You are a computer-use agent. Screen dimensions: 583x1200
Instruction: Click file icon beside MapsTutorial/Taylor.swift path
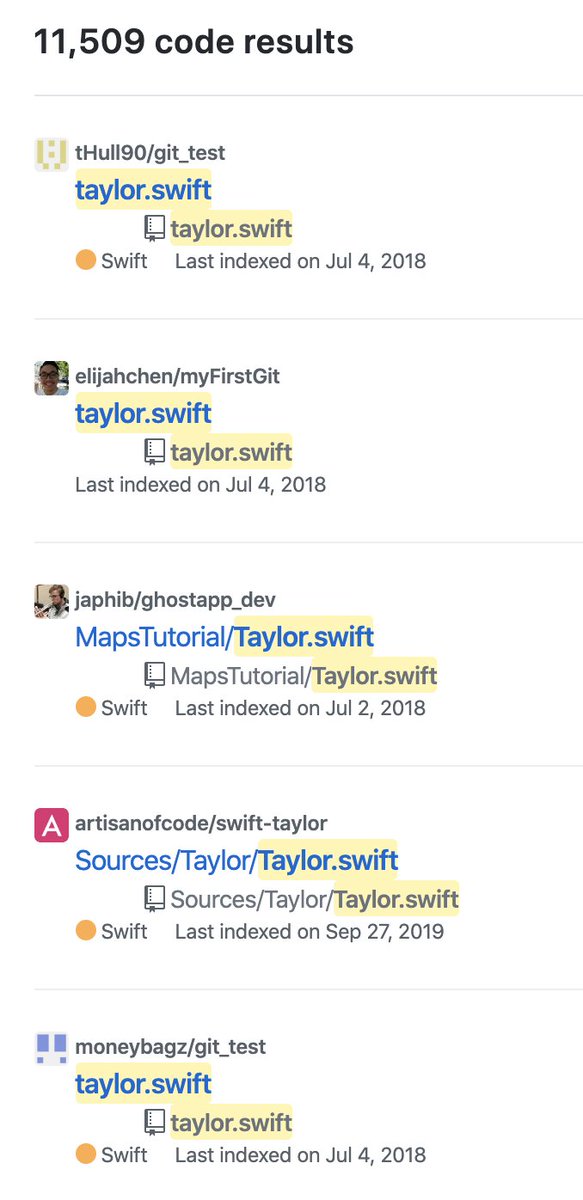(x=154, y=677)
